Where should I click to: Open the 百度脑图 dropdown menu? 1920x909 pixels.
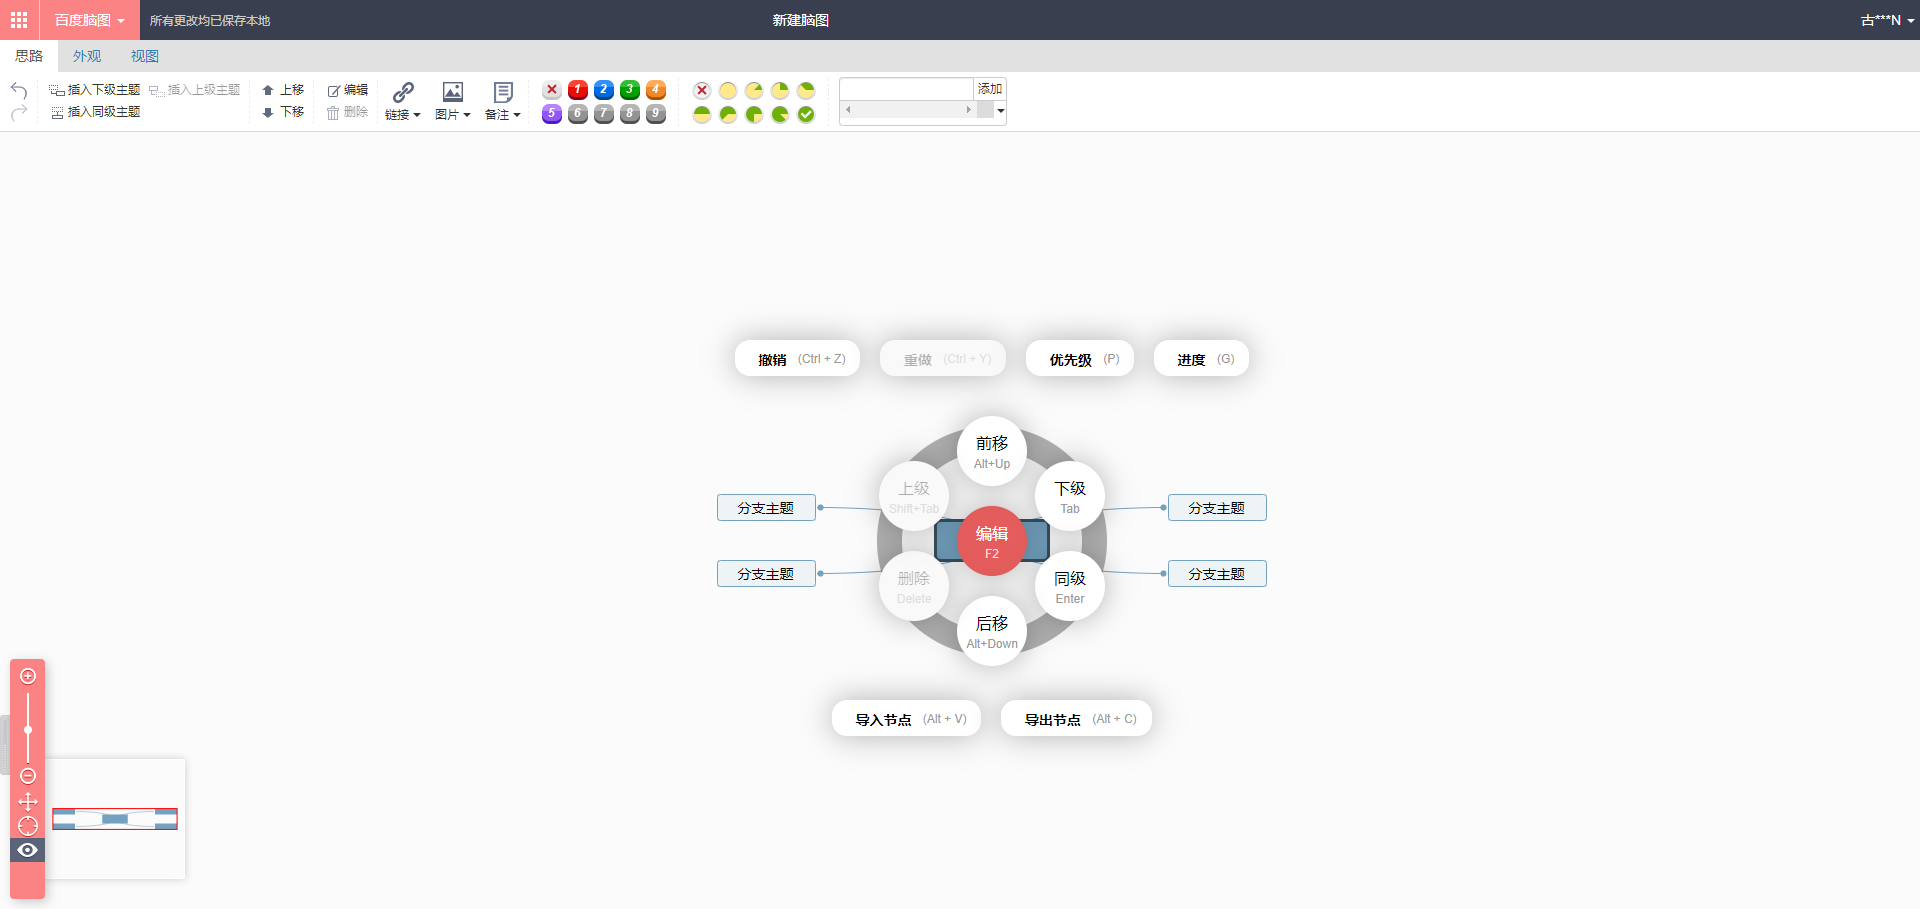pyautogui.click(x=89, y=20)
